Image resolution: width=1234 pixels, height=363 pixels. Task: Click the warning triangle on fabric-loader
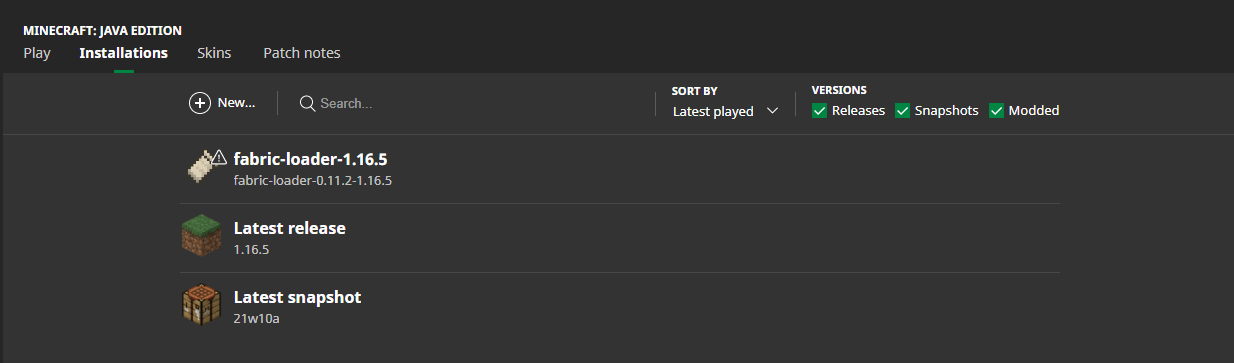(x=220, y=157)
